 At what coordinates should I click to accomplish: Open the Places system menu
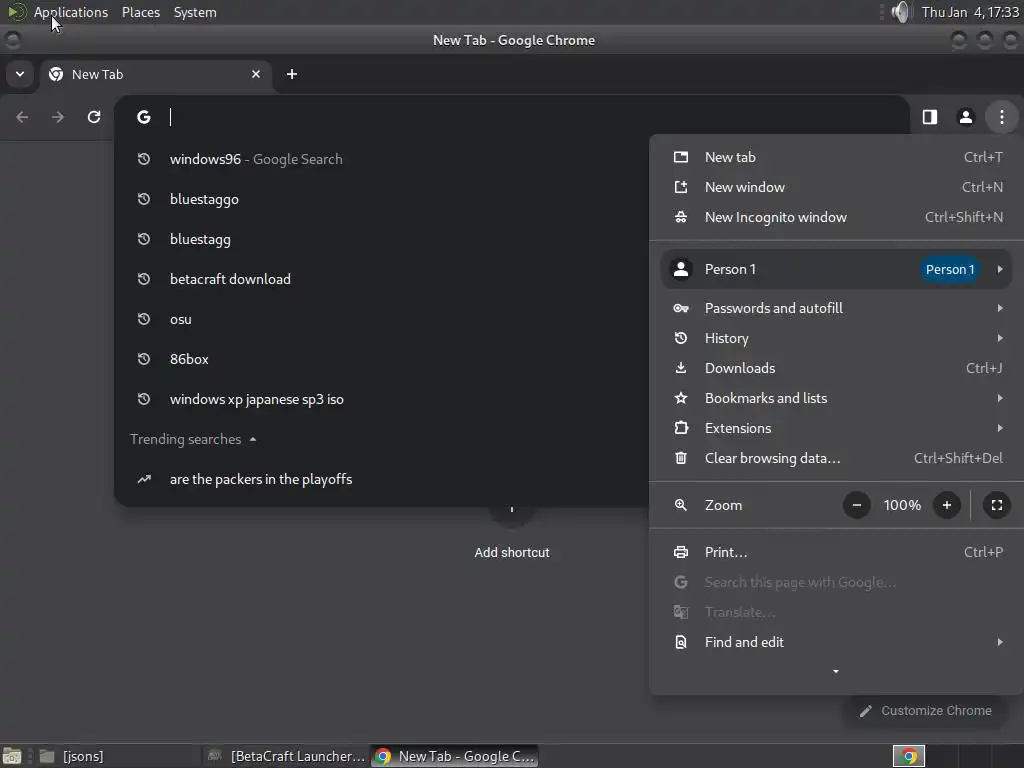coord(141,12)
